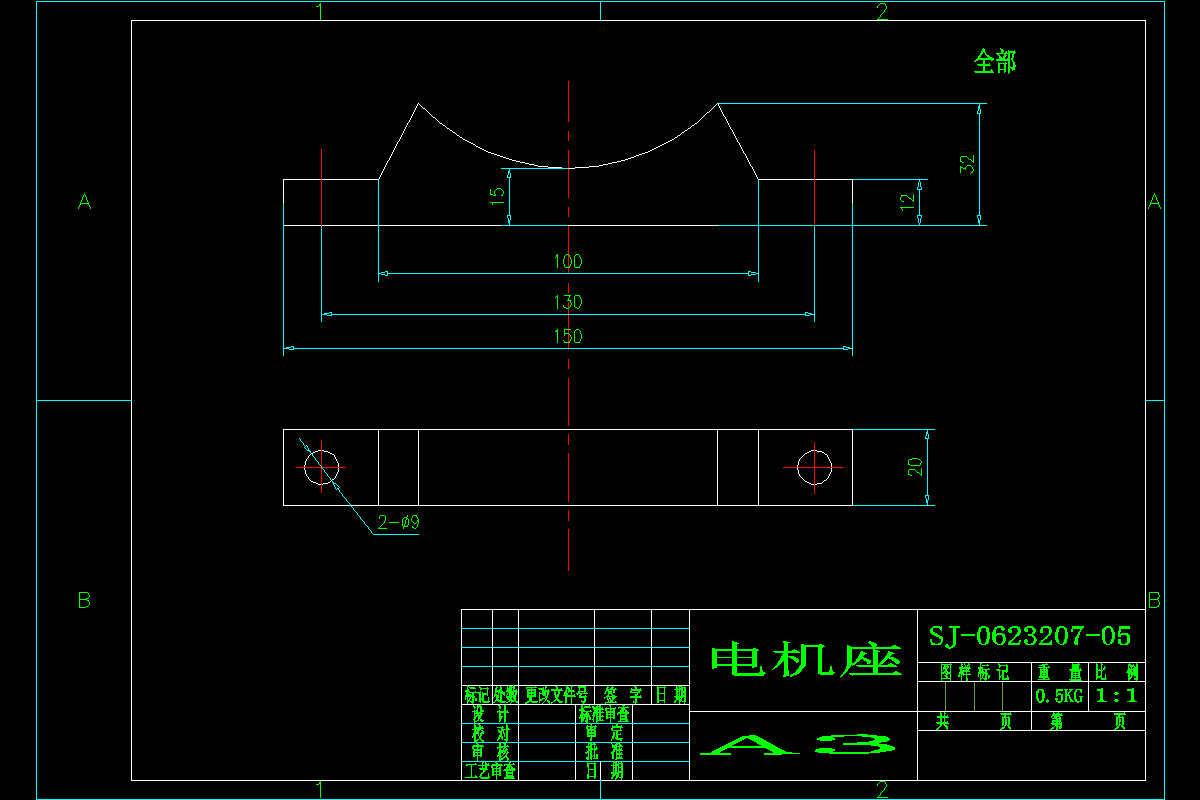The image size is (1200, 800).
Task: Click the 1:1 scale value
Action: point(1117,695)
